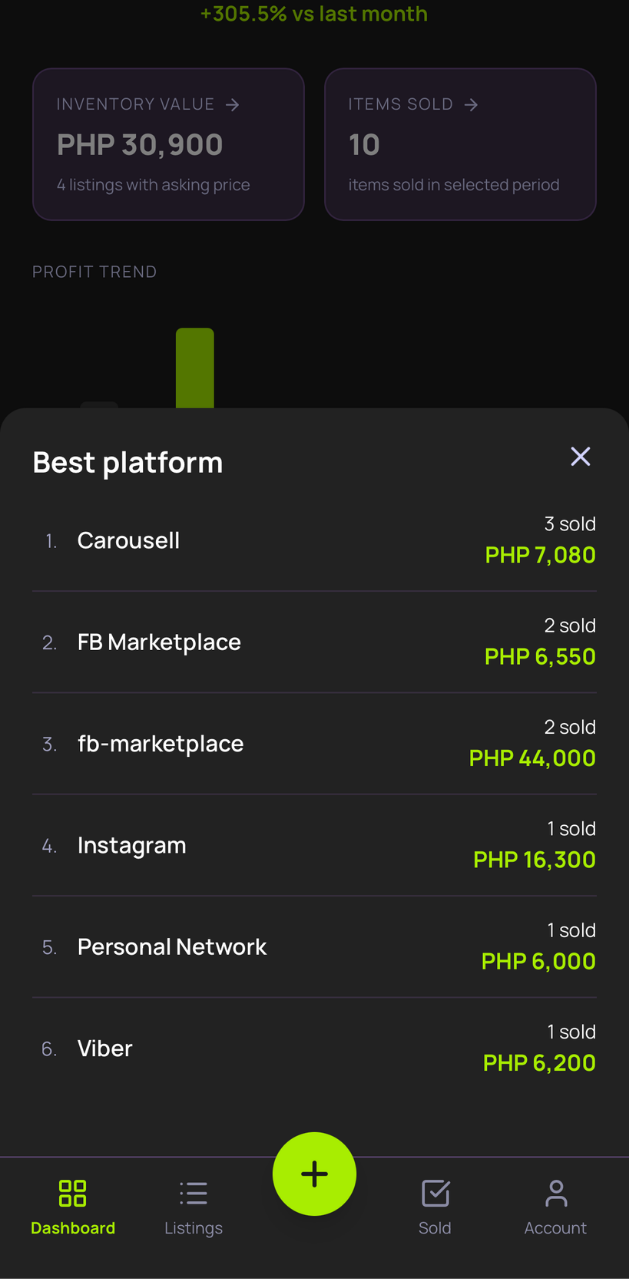The image size is (629, 1279).
Task: Switch to the Sold tab
Action: click(435, 1205)
